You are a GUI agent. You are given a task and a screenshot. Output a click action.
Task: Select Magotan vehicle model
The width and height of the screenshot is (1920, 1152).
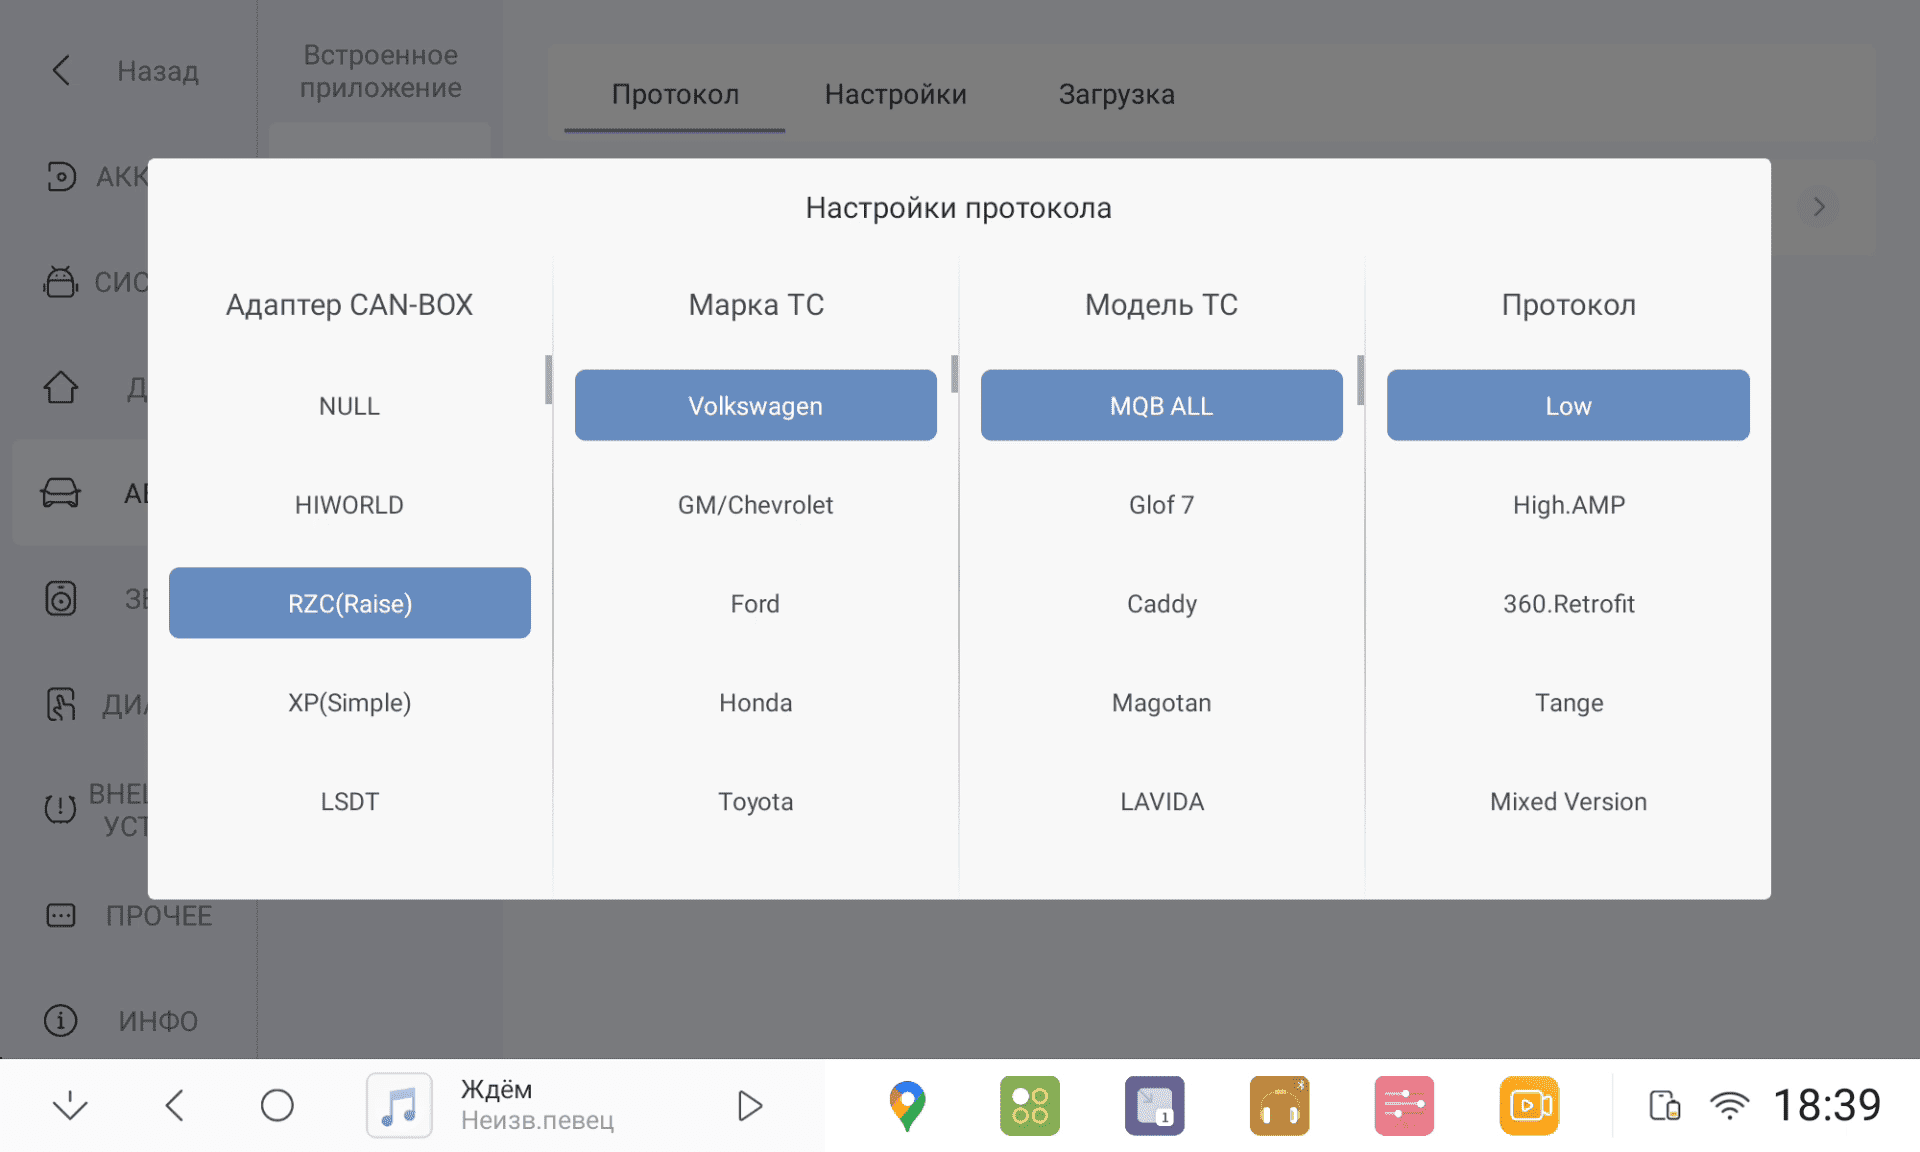click(x=1161, y=702)
